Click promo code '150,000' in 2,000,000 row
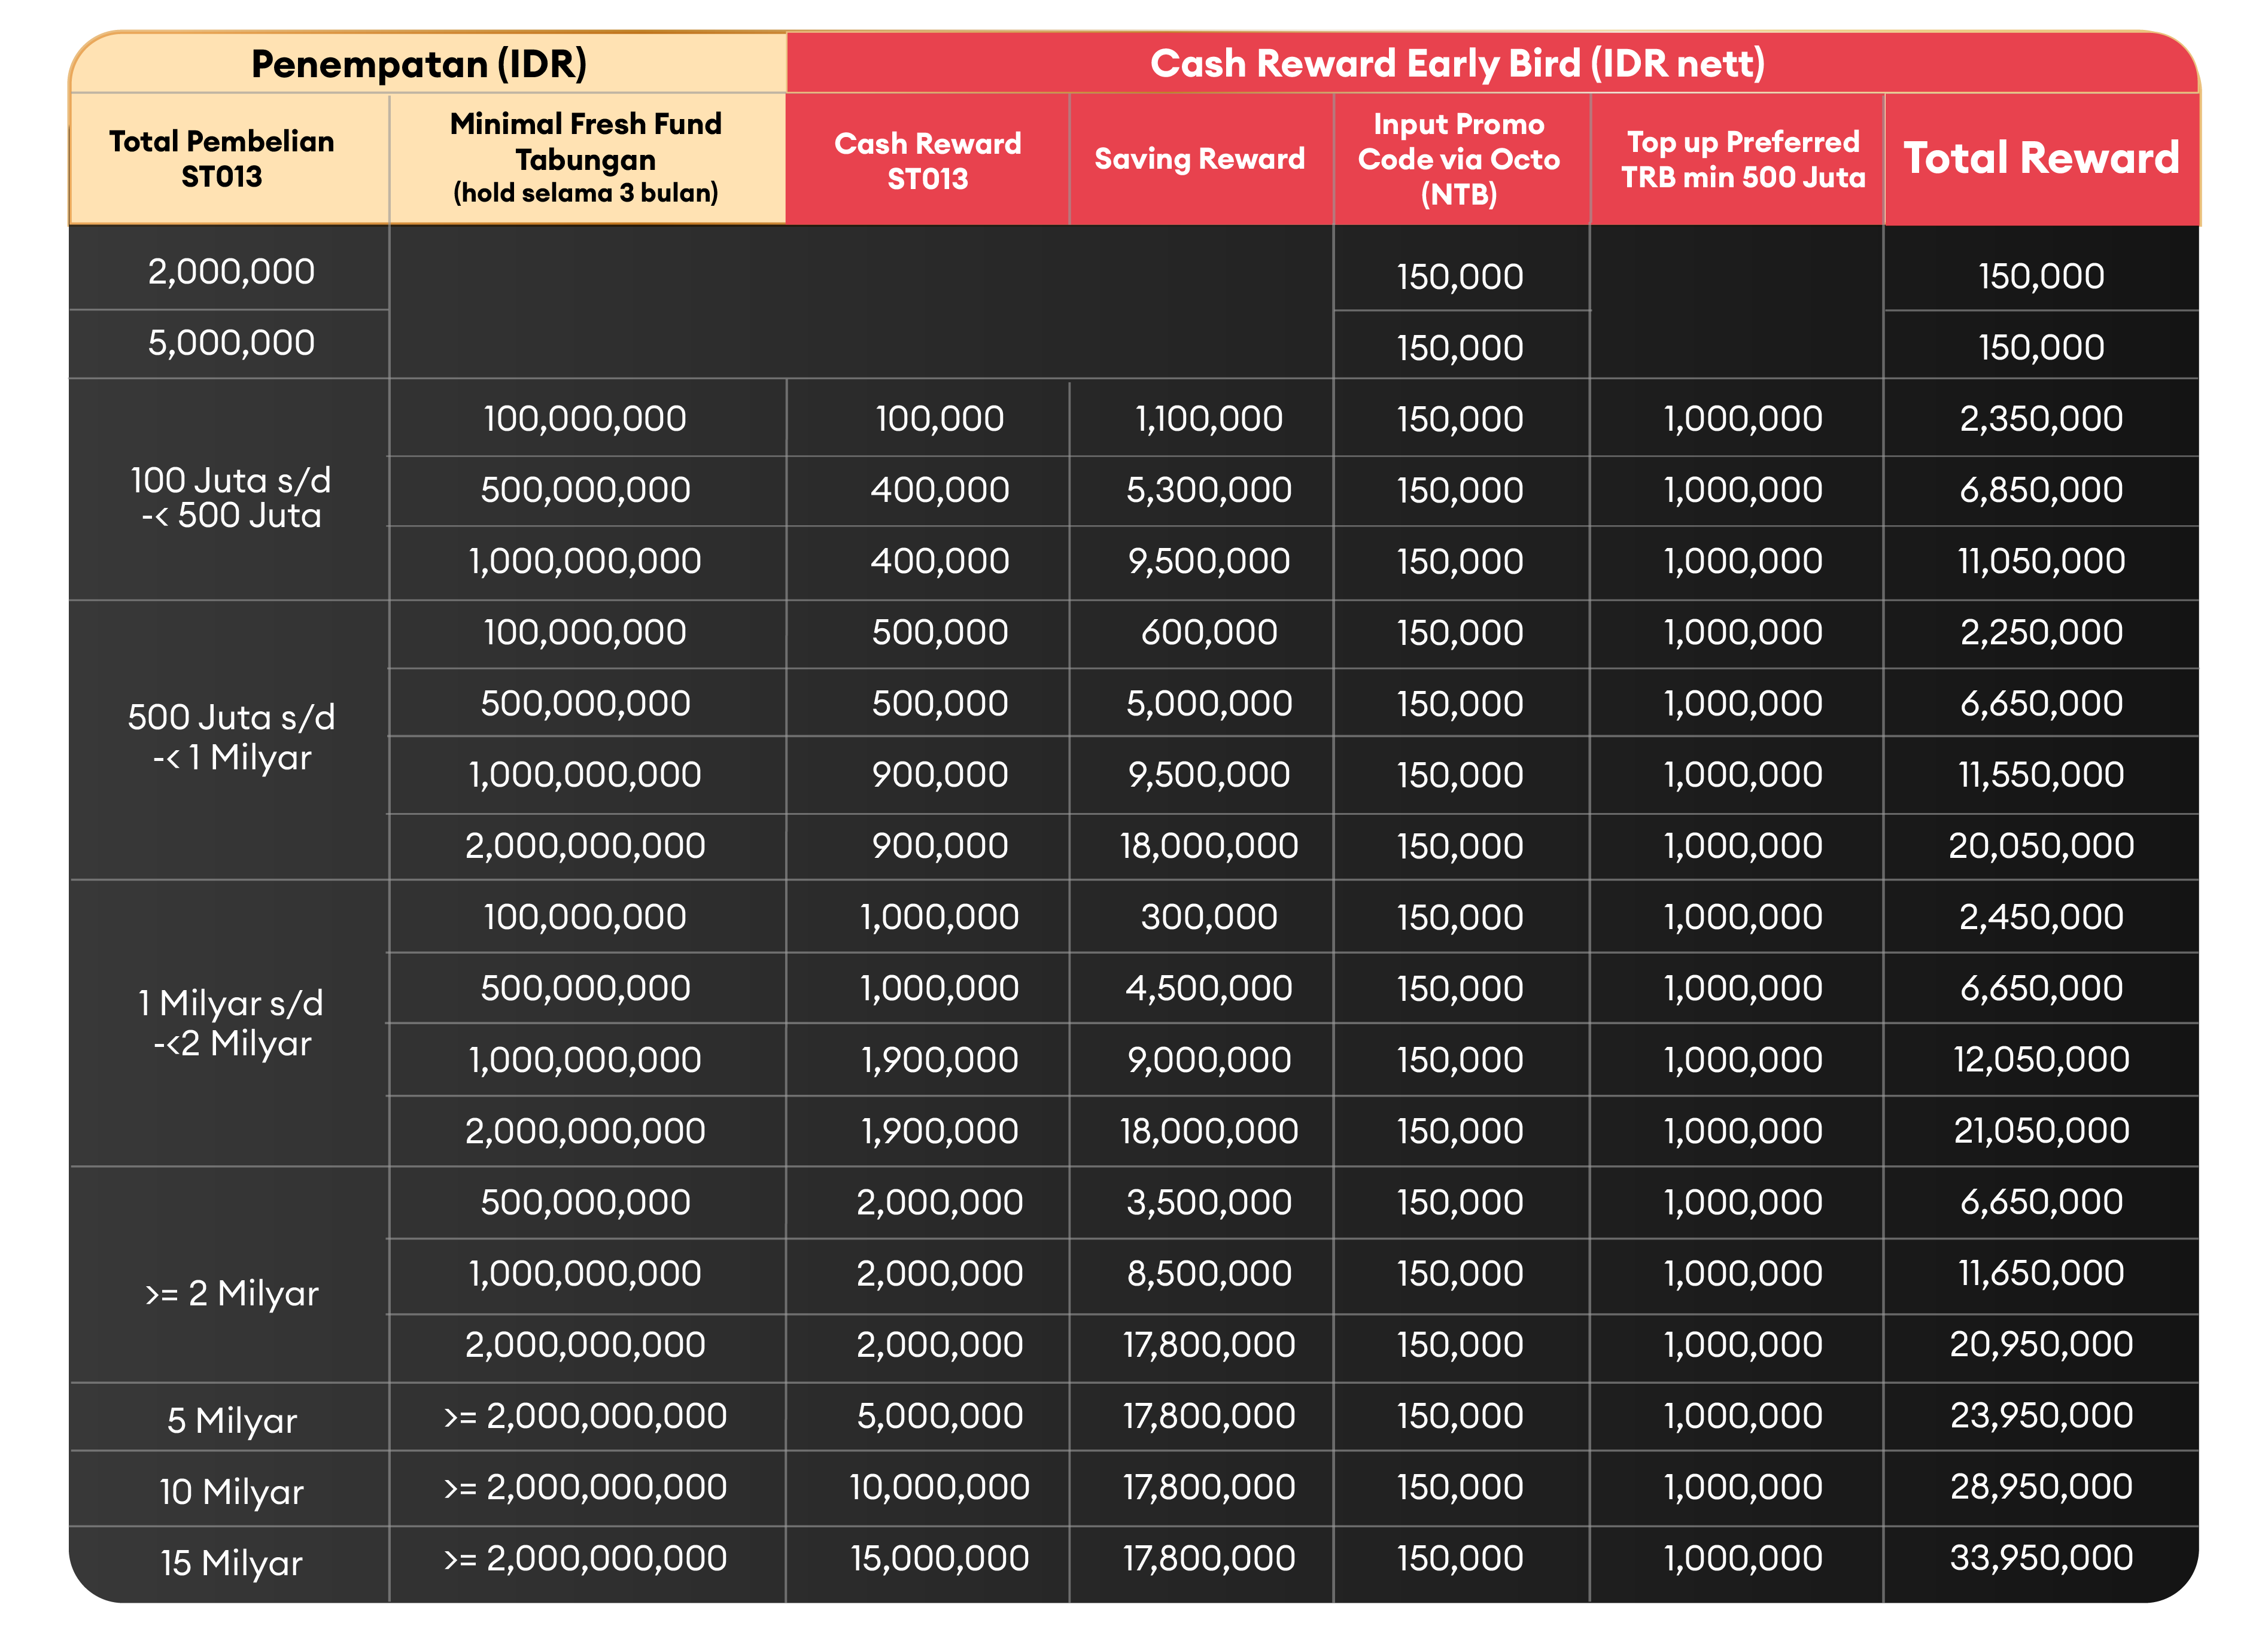The image size is (2268, 1635). tap(1460, 276)
